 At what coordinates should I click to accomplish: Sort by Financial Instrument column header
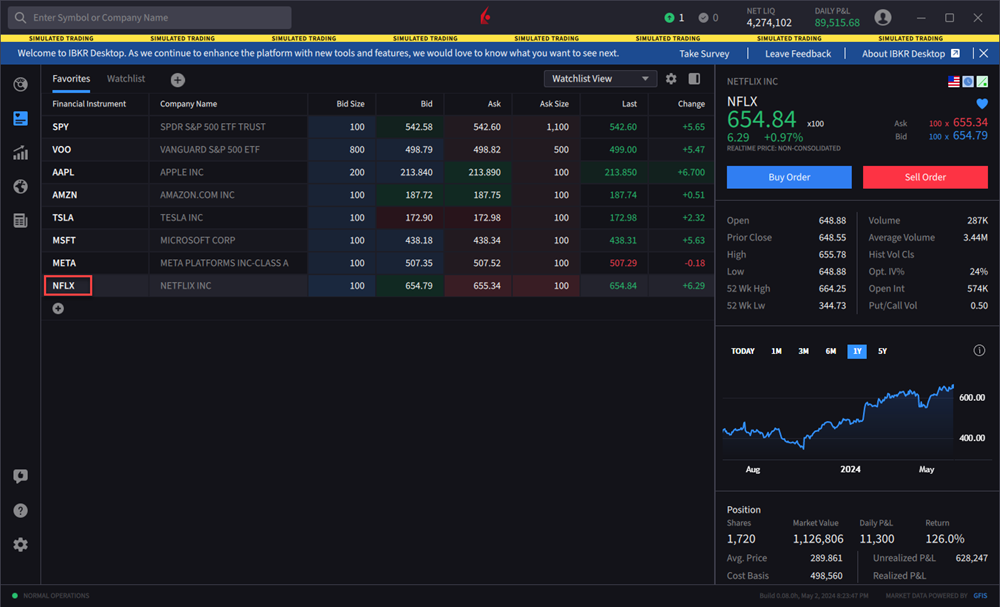point(89,104)
